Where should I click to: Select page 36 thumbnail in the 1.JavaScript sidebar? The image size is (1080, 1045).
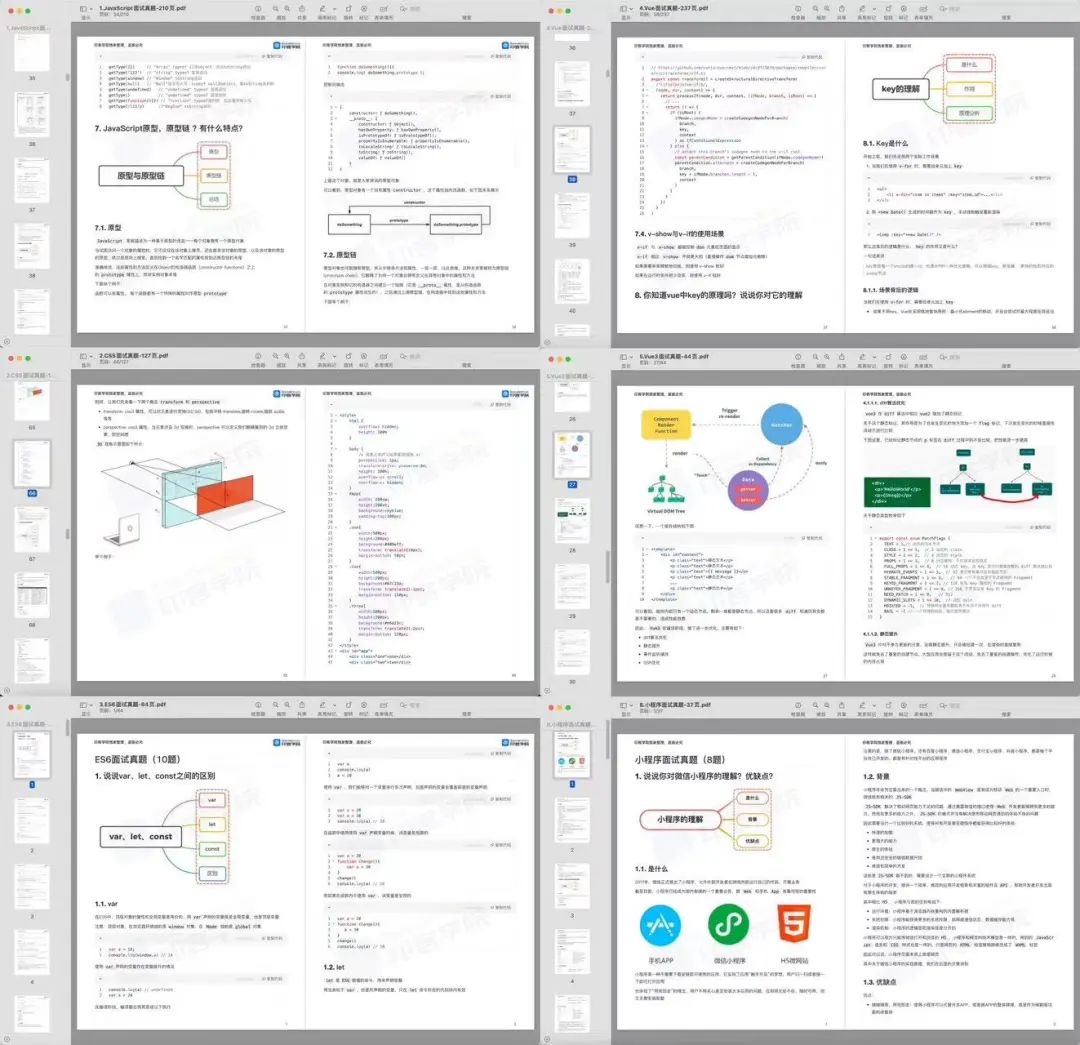32,114
